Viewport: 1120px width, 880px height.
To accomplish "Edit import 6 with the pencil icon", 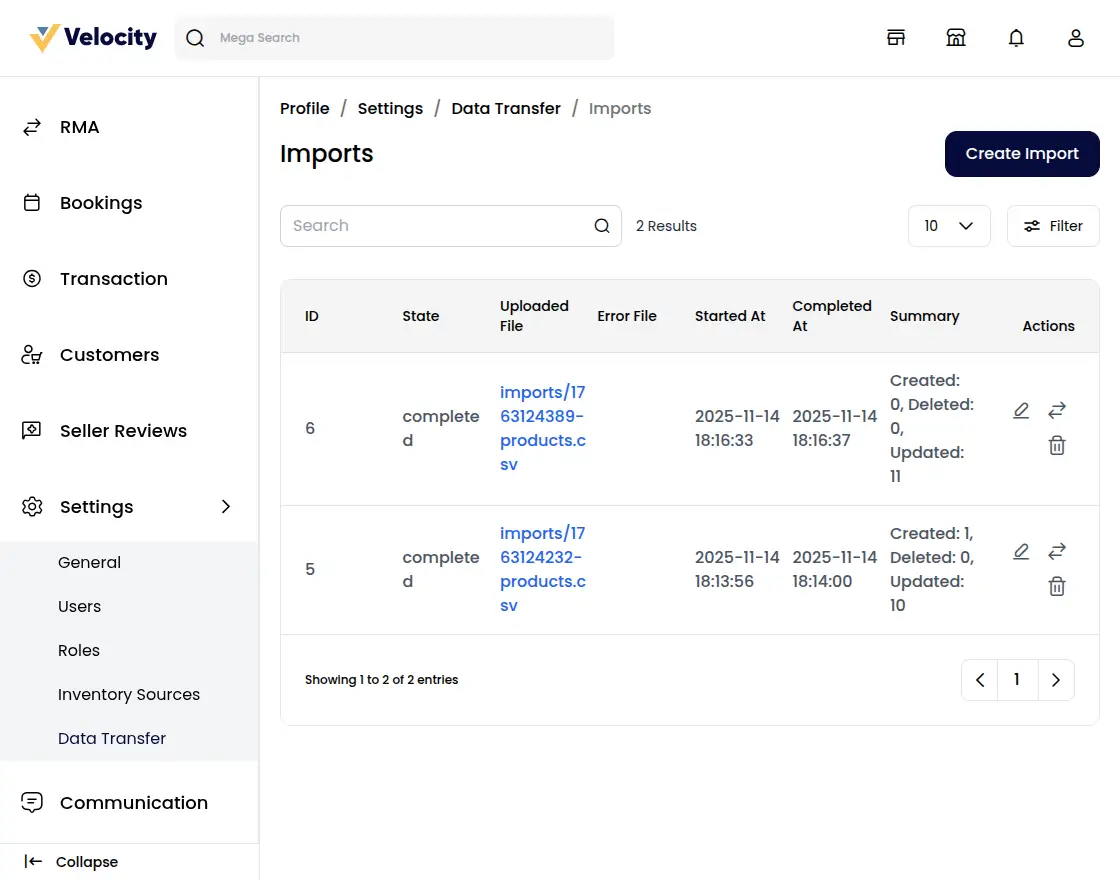I will pos(1021,410).
